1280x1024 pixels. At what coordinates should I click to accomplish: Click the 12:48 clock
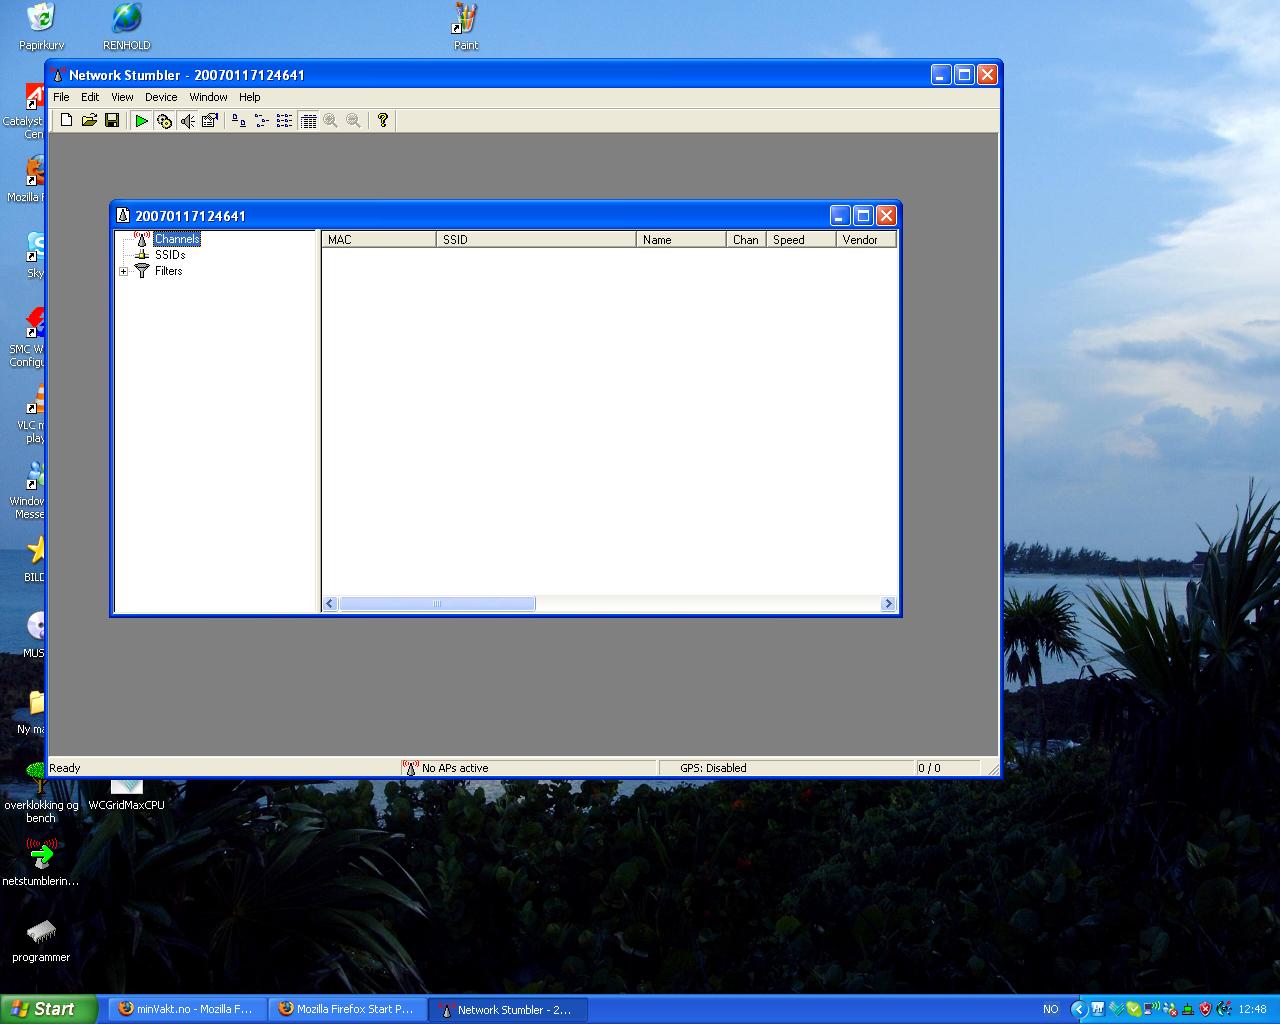coord(1252,1009)
